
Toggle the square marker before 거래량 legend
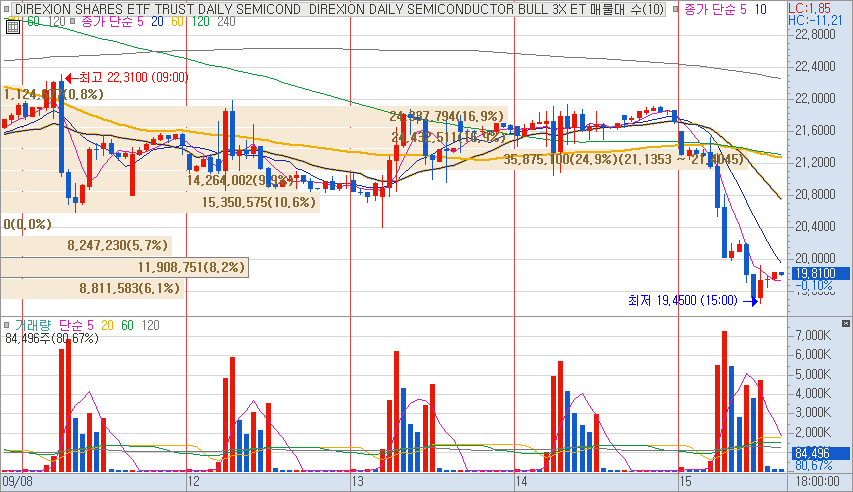click(7, 325)
